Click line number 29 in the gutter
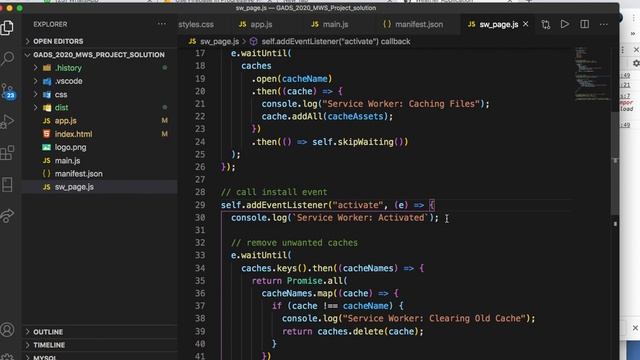 point(200,205)
